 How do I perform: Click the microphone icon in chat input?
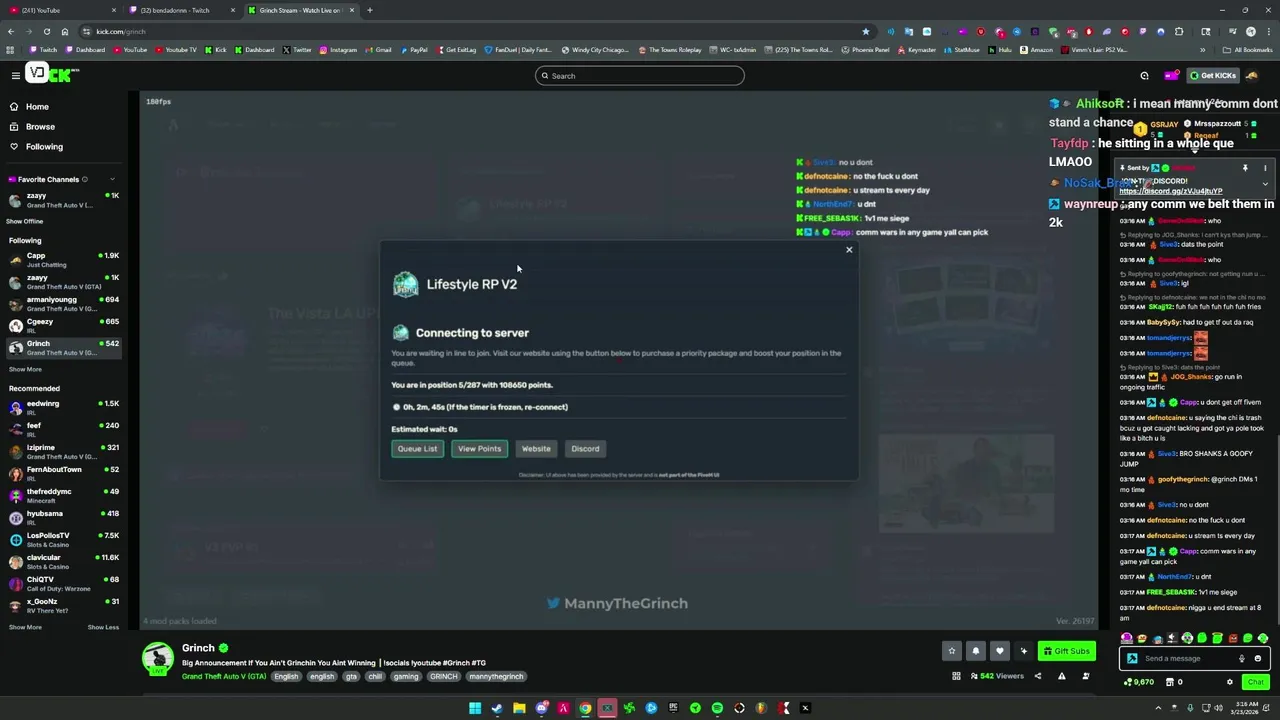[1242, 658]
